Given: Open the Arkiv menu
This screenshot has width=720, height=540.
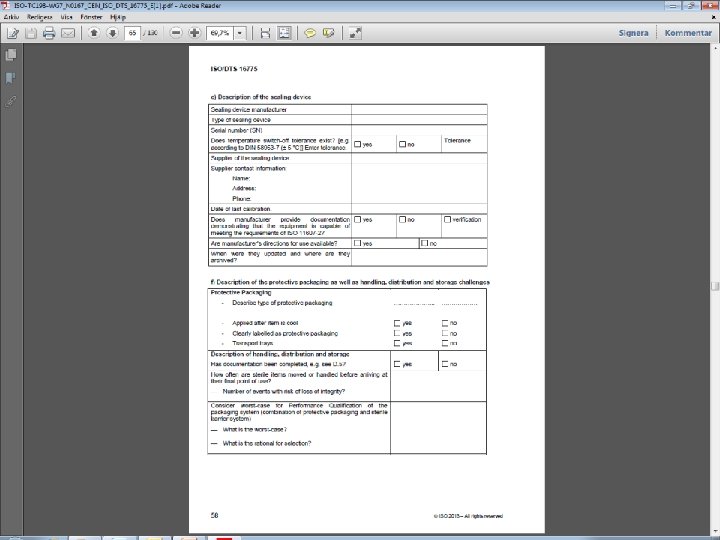Looking at the screenshot, I should click(11, 17).
